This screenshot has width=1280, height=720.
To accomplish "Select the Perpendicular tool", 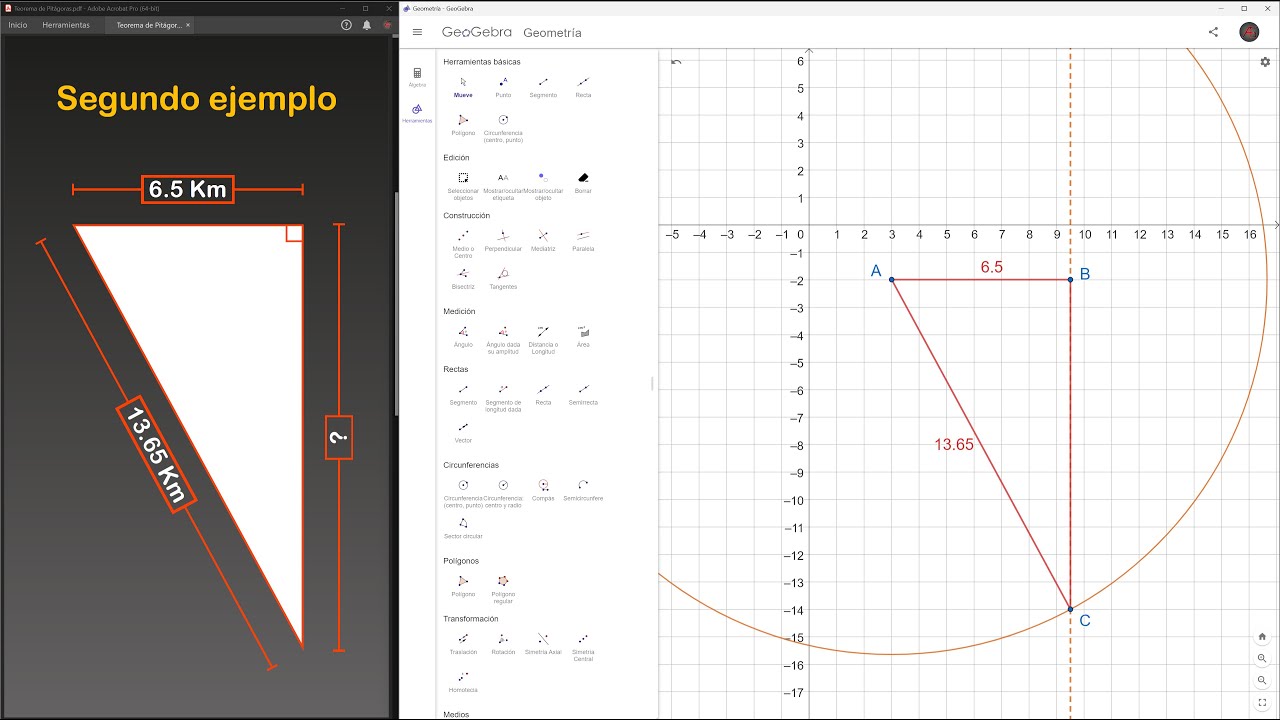I will click(503, 240).
